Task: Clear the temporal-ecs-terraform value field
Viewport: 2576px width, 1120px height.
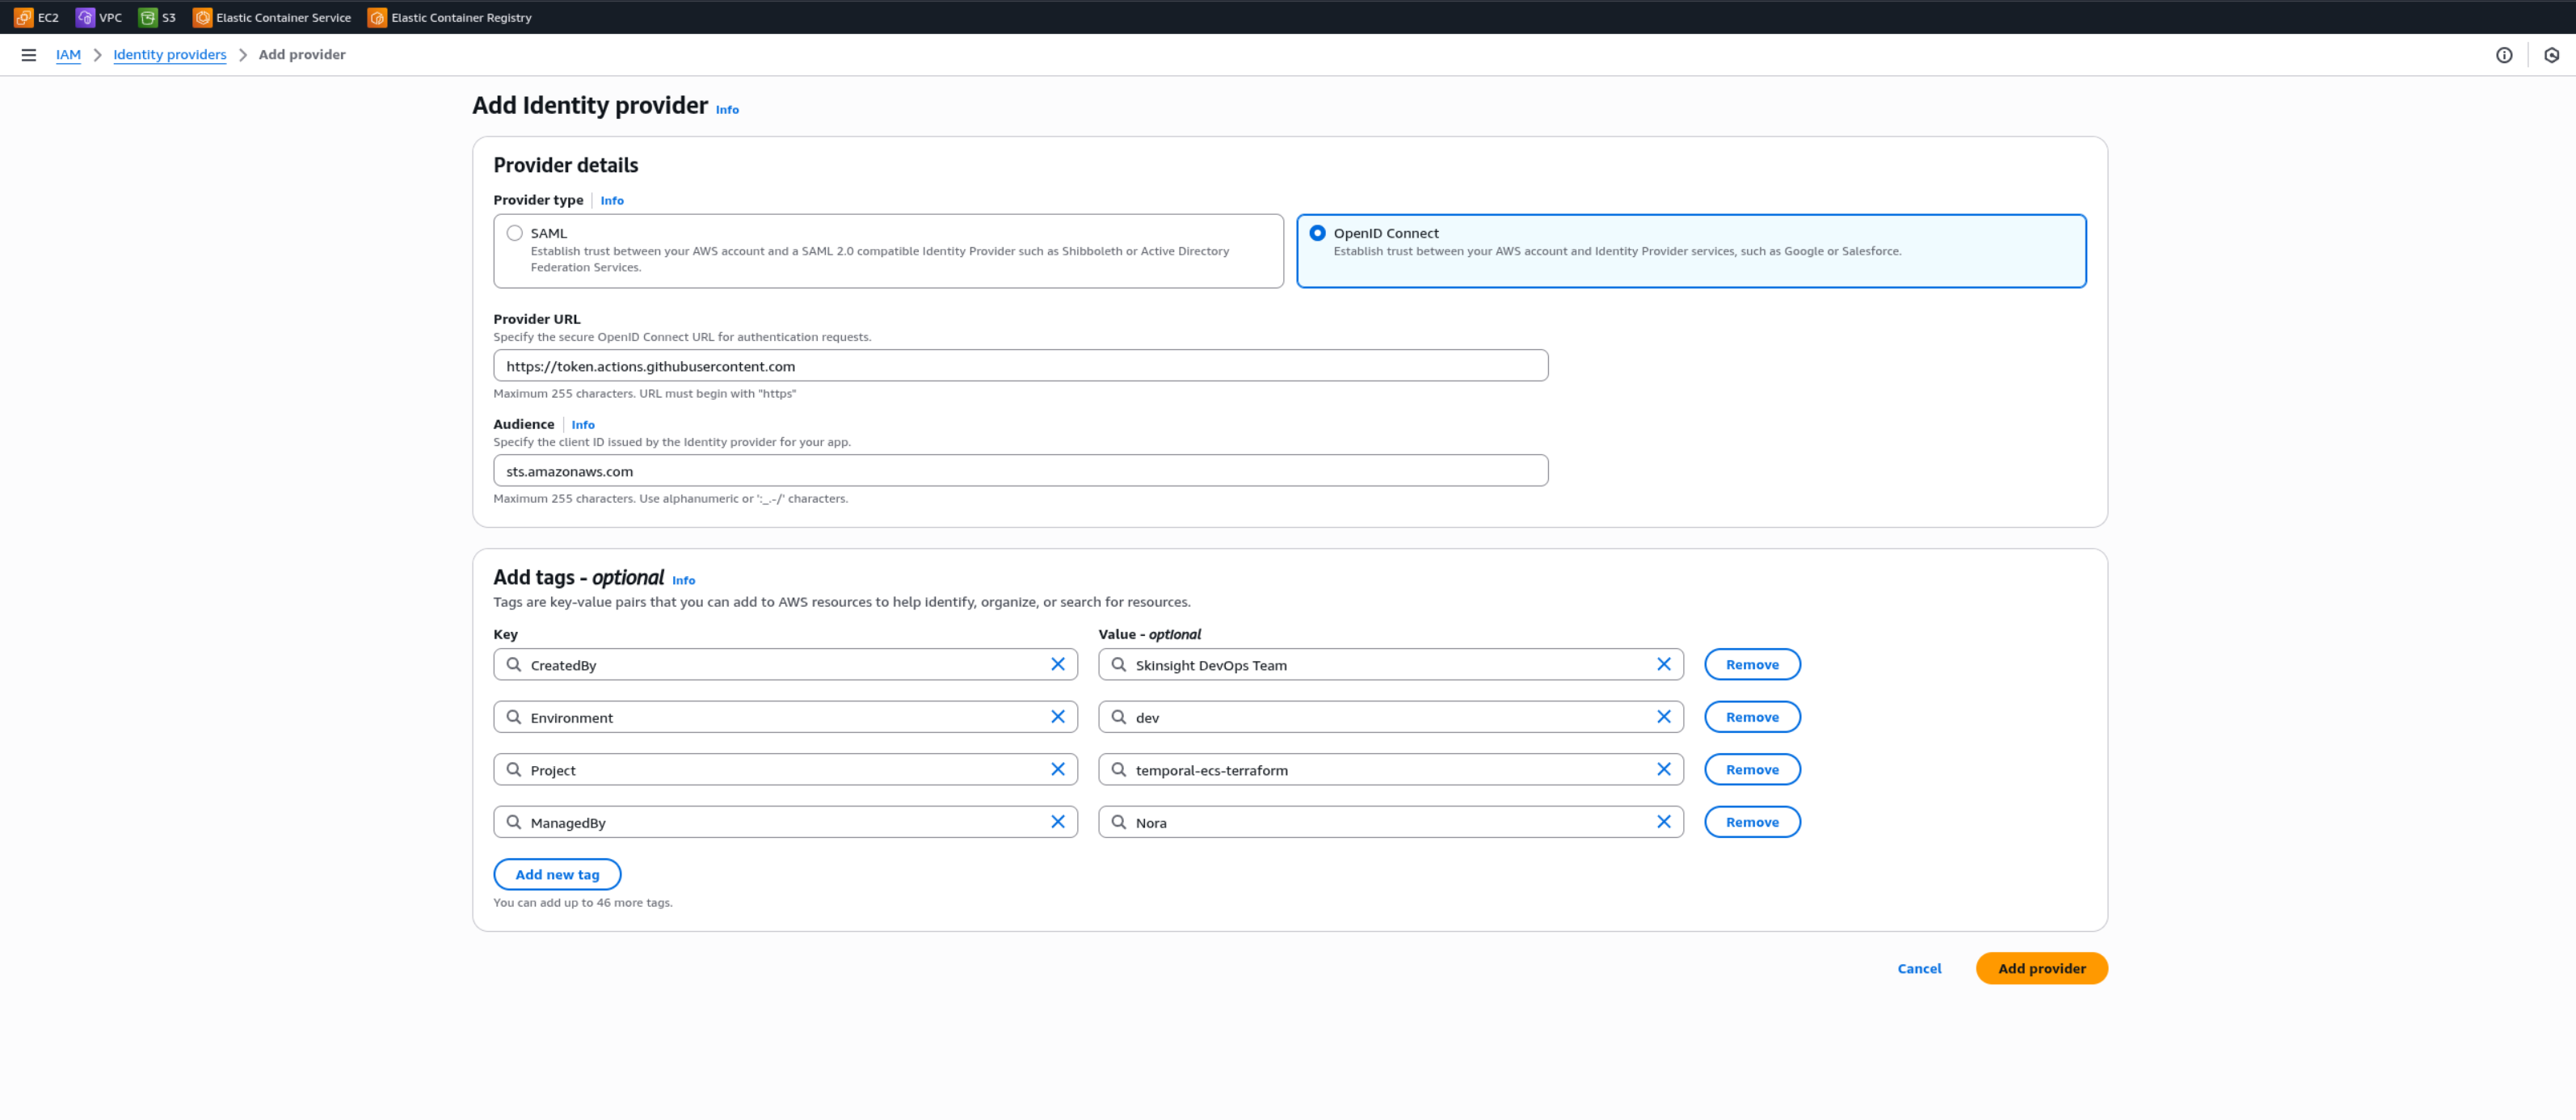Action: point(1663,769)
